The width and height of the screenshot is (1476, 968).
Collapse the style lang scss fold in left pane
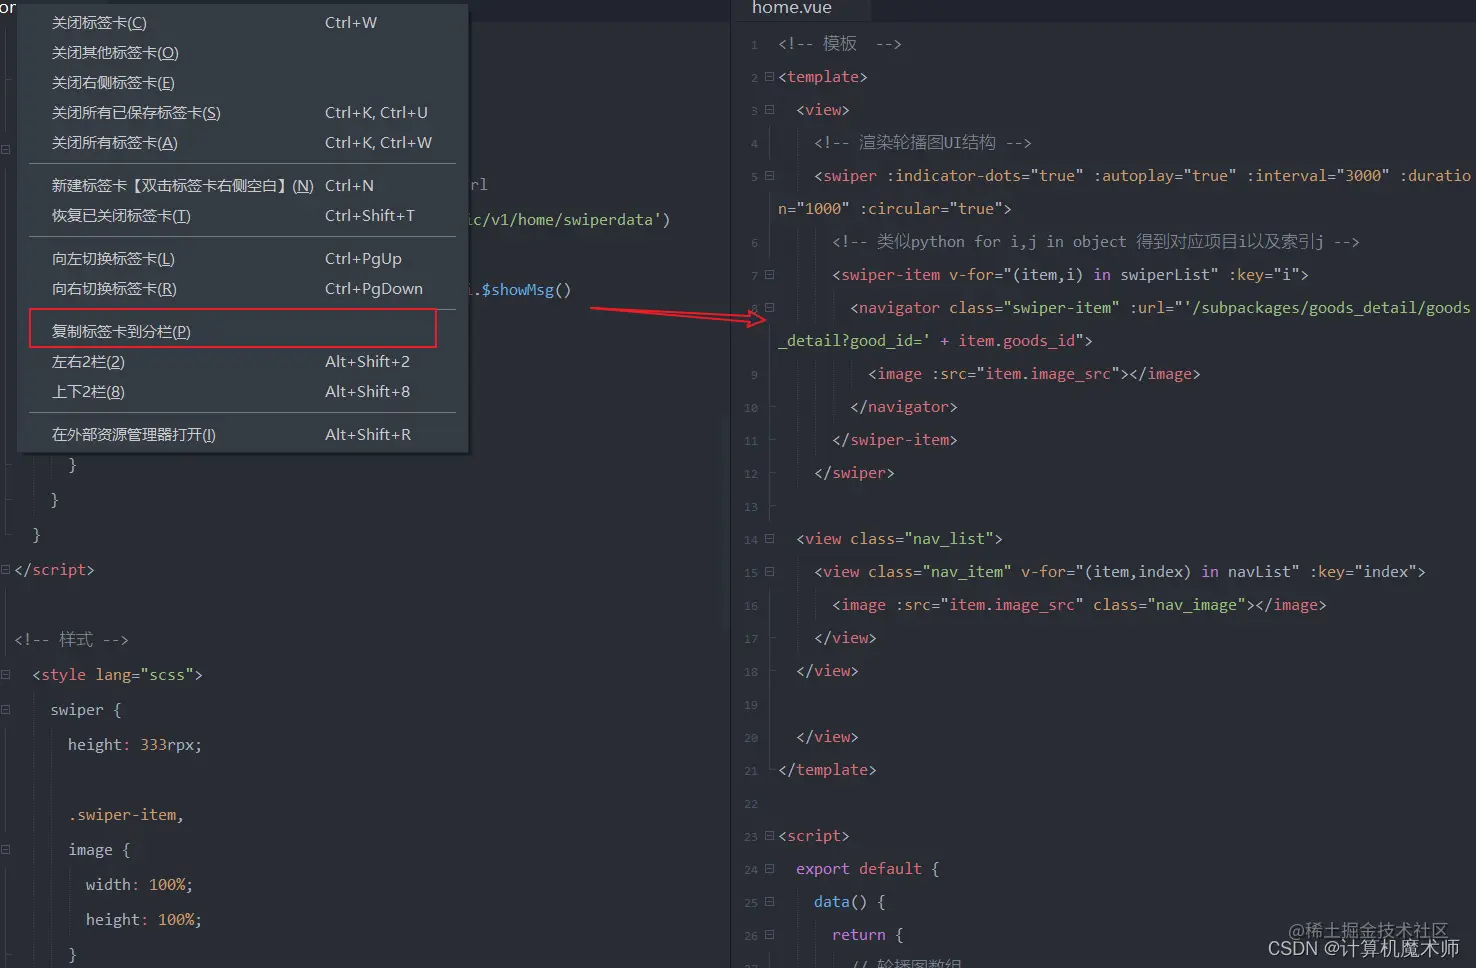5,674
